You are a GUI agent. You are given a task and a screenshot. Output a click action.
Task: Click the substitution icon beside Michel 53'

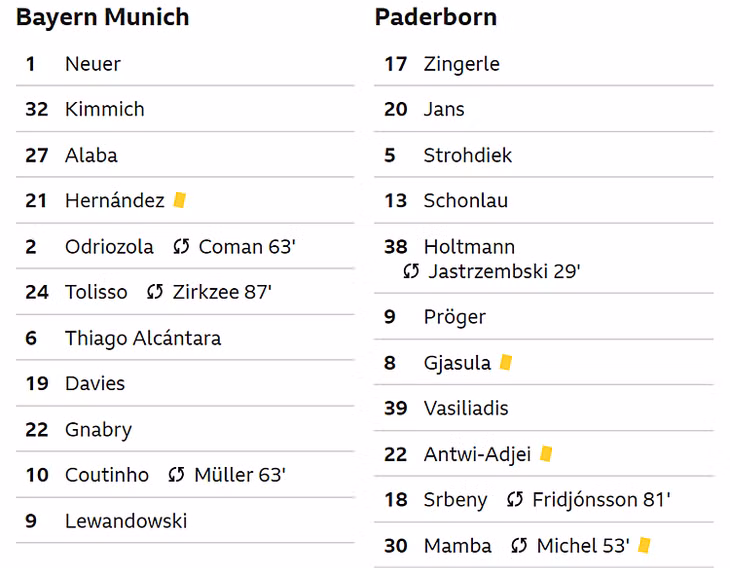tap(519, 546)
